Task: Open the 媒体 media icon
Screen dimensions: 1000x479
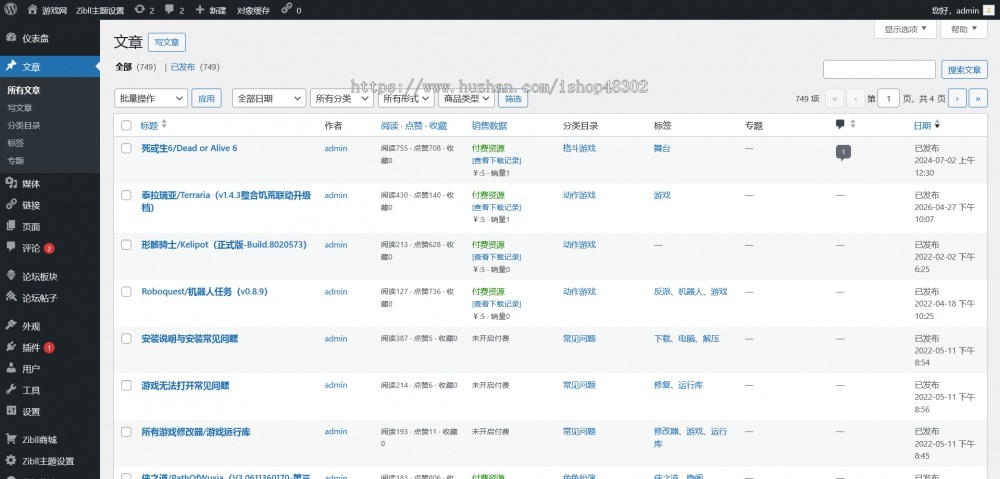Action: tap(11, 183)
